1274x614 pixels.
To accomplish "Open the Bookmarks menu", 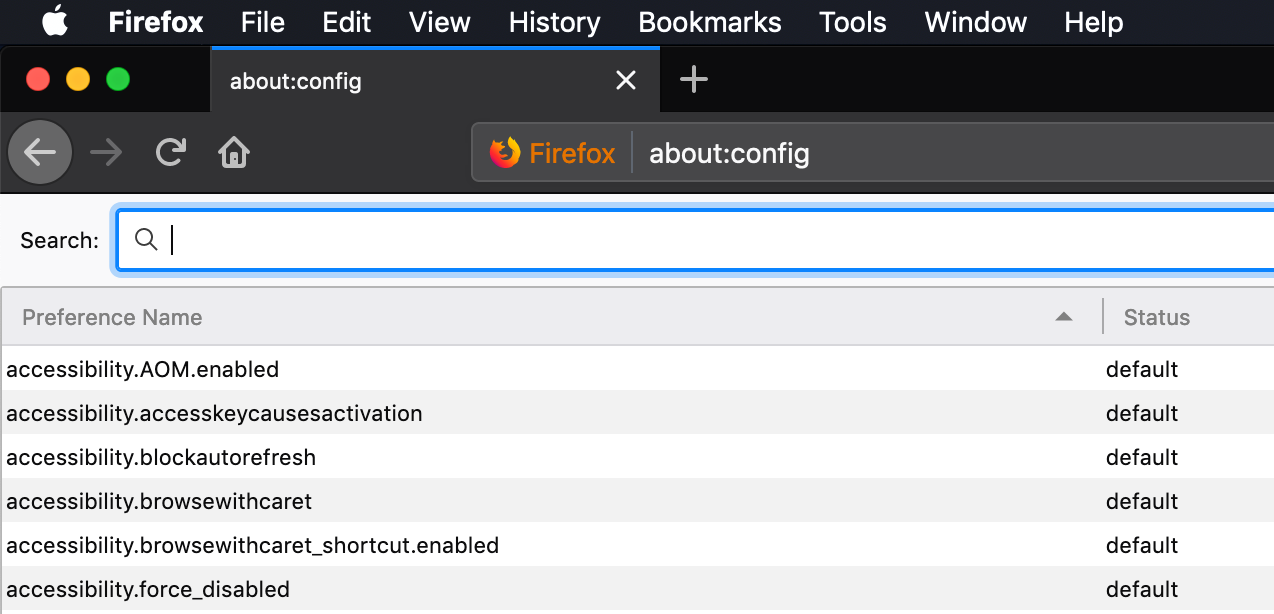I will 709,22.
